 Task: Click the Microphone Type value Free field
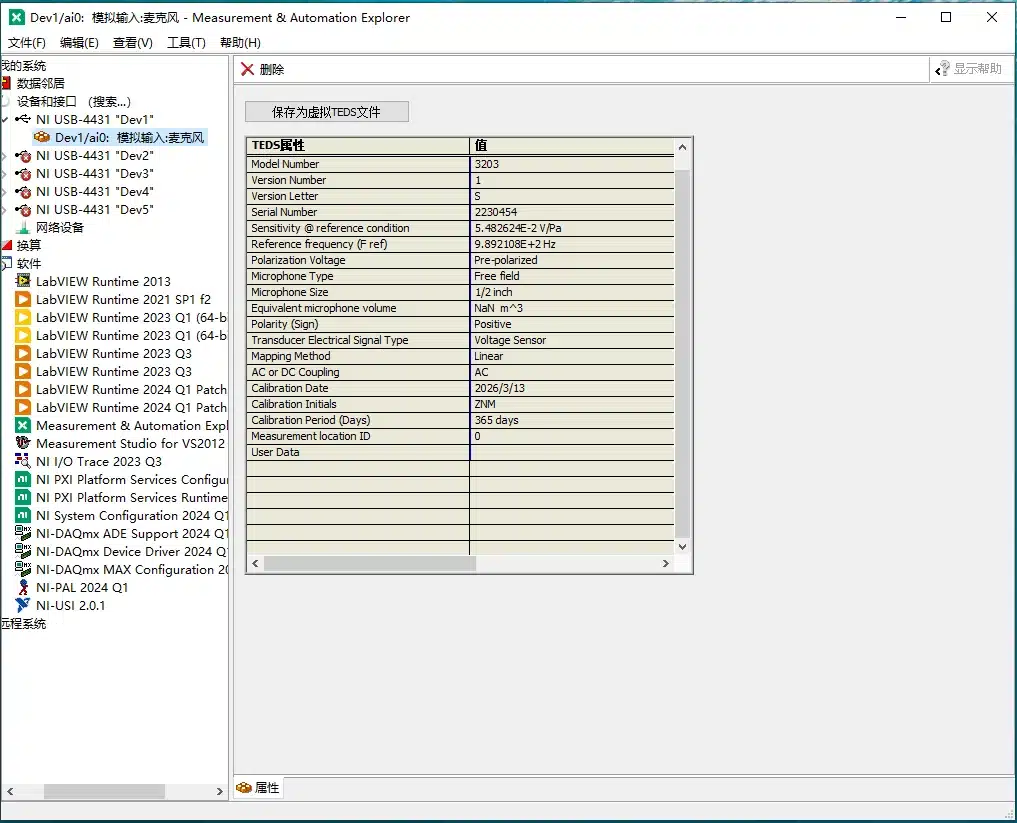coord(497,276)
